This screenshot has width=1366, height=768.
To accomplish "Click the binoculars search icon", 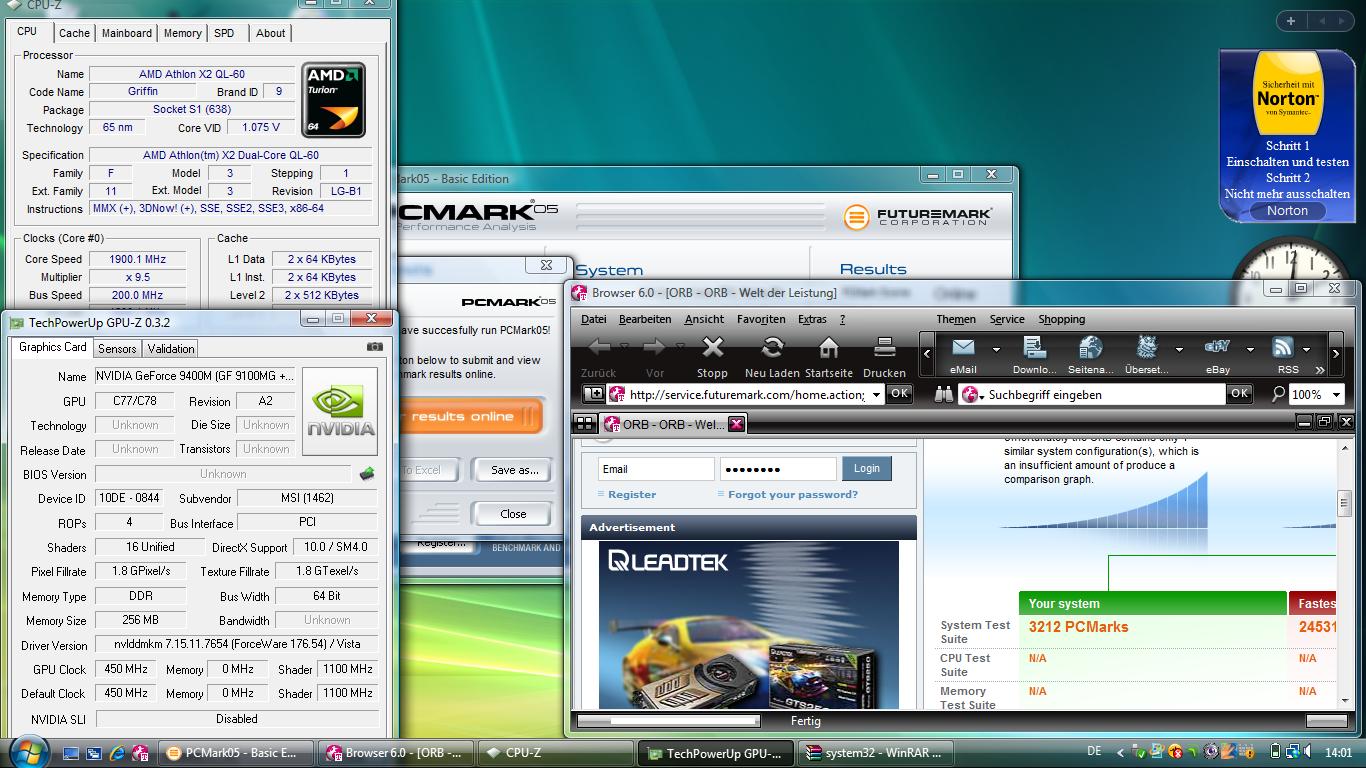I will click(944, 394).
